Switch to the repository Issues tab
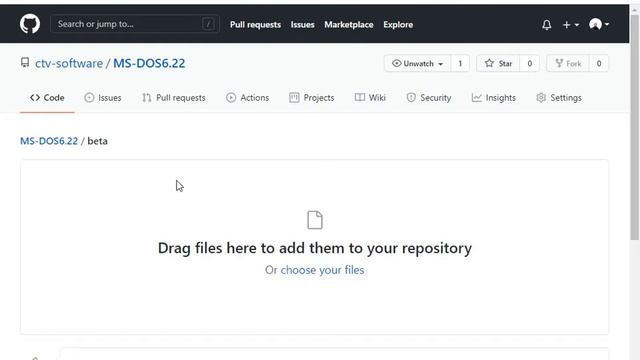The image size is (640, 360). click(103, 98)
